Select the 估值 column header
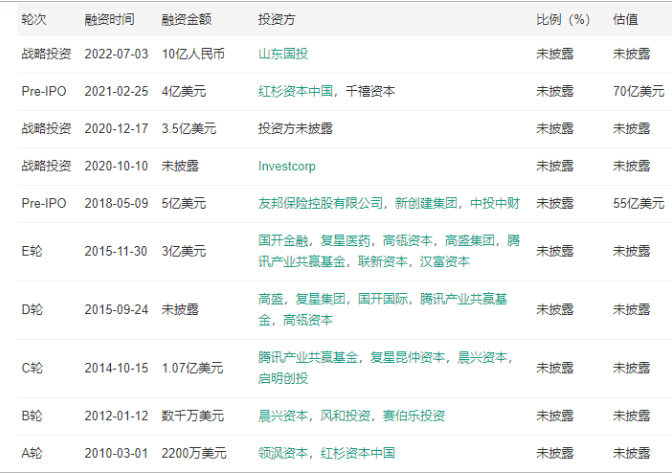The image size is (672, 474). pos(625,19)
